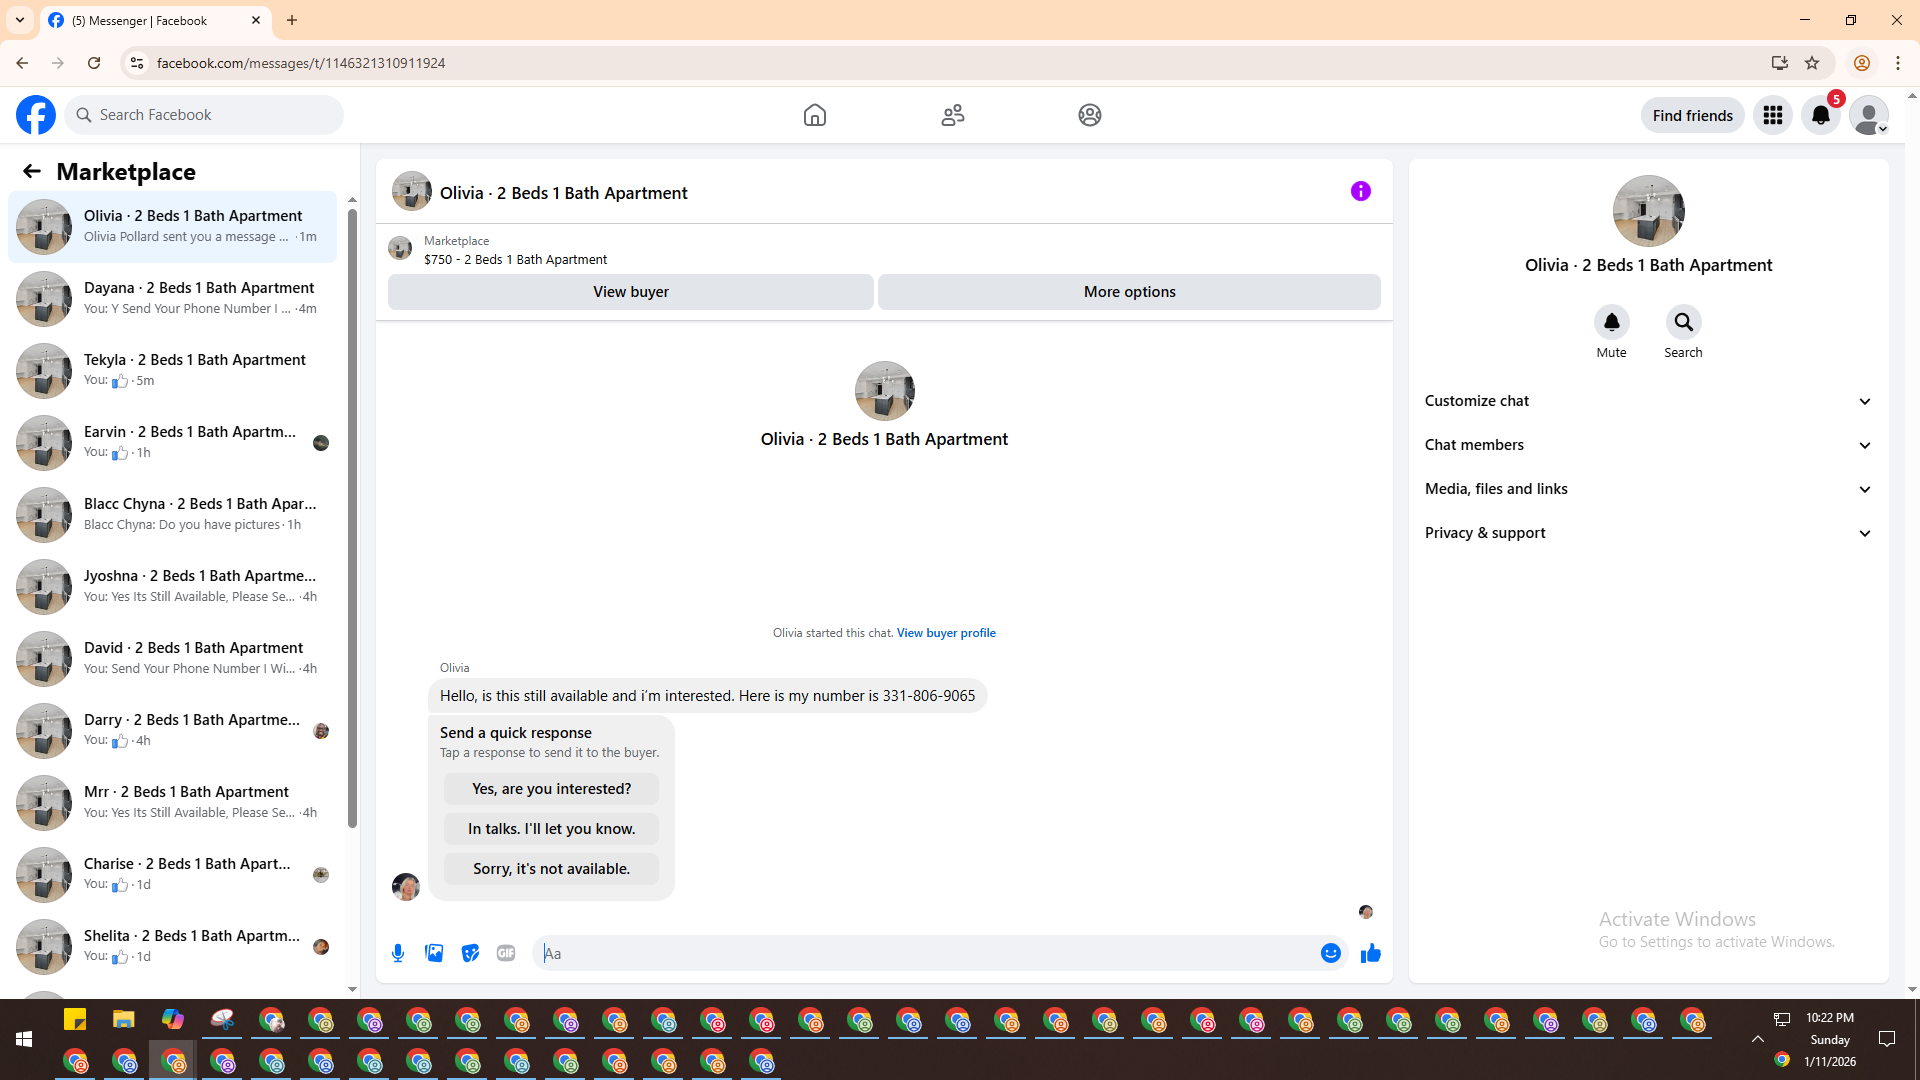Open Shelita conversation in list
This screenshot has width=1920, height=1080.
click(172, 947)
